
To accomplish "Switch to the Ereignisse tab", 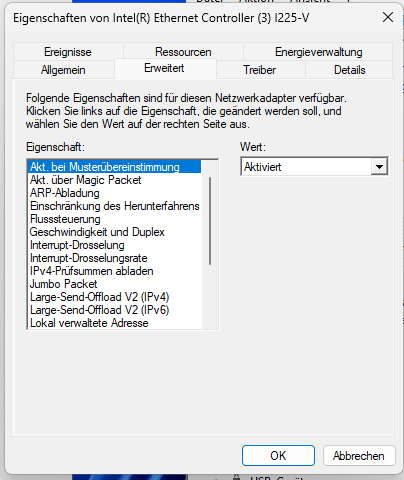I will point(68,52).
